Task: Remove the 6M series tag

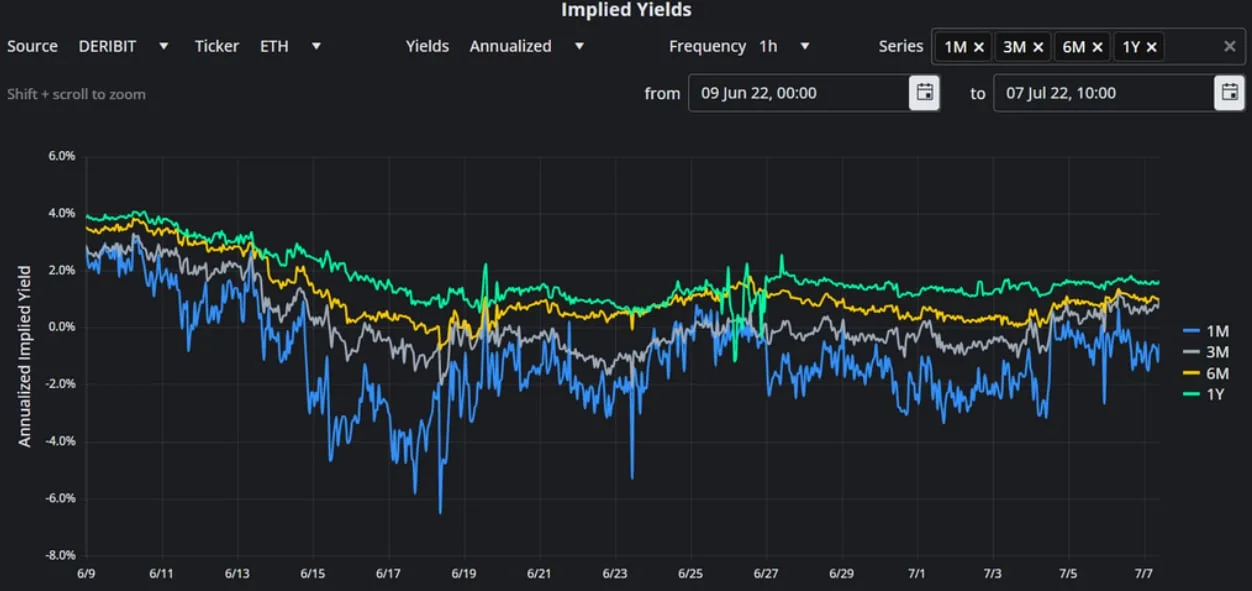Action: point(1097,47)
